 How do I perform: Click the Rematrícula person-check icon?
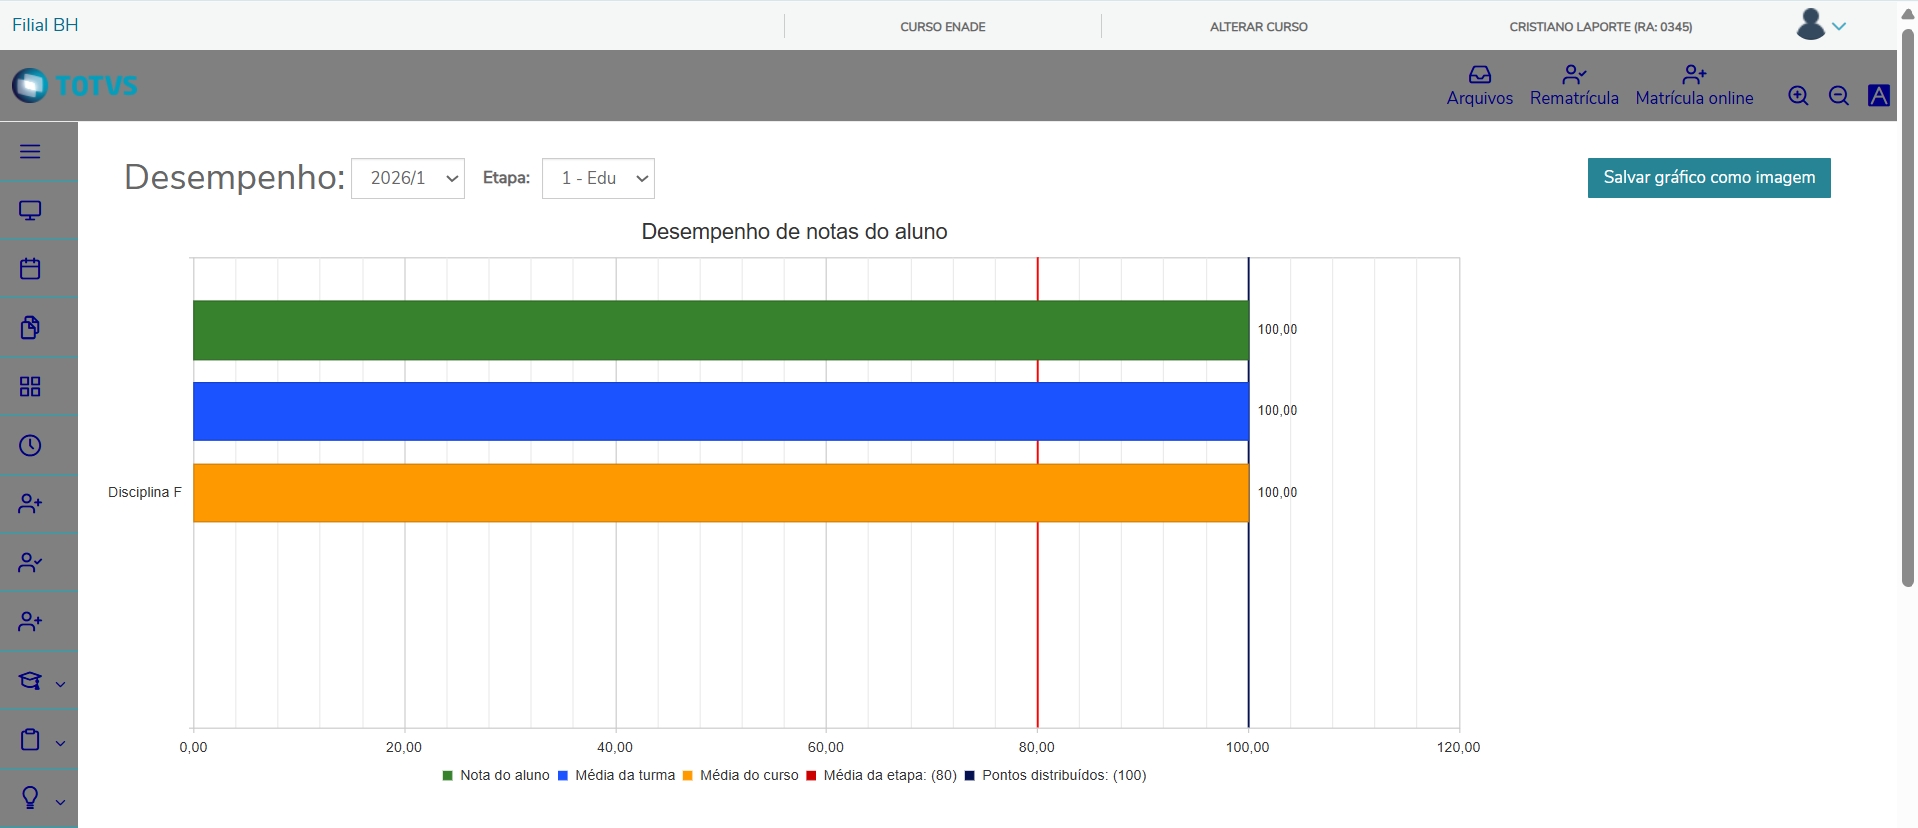tap(1574, 74)
